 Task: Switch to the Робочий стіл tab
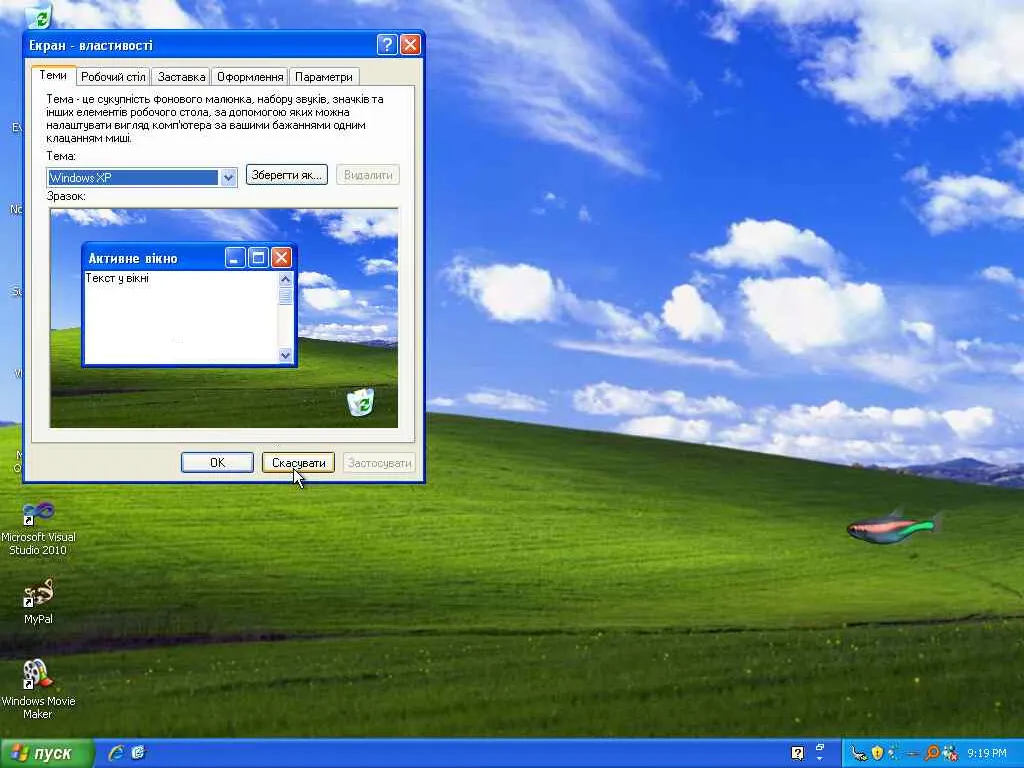113,77
